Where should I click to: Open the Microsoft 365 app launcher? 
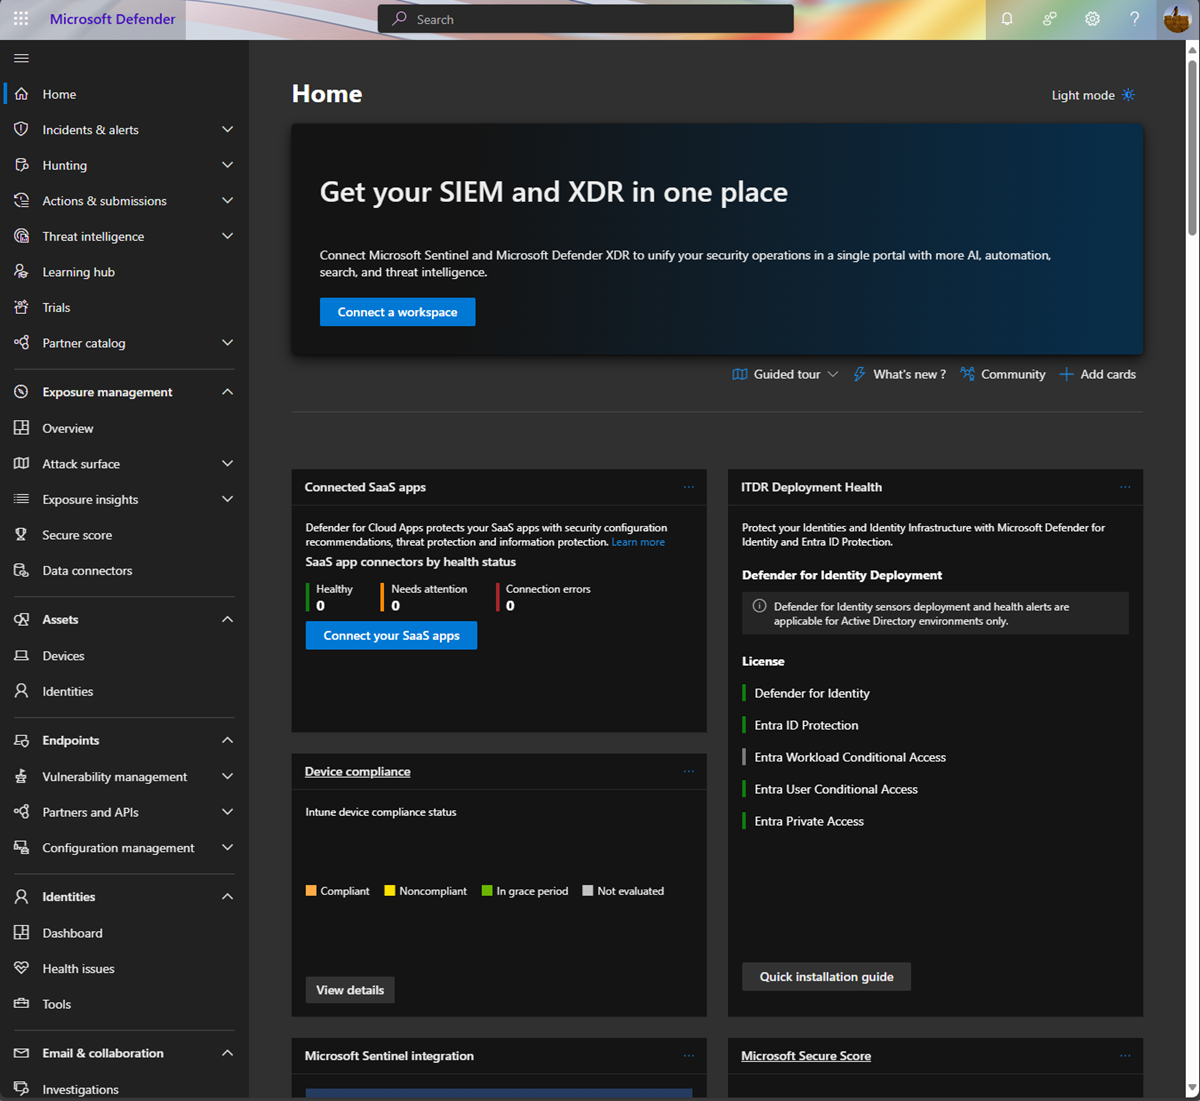[20, 18]
